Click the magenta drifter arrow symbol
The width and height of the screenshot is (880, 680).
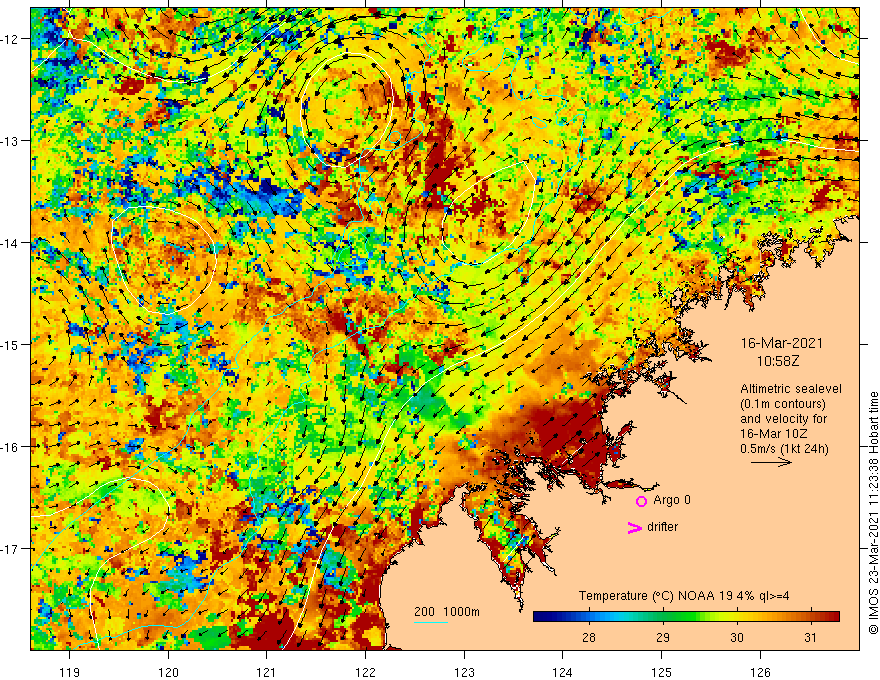pos(635,527)
